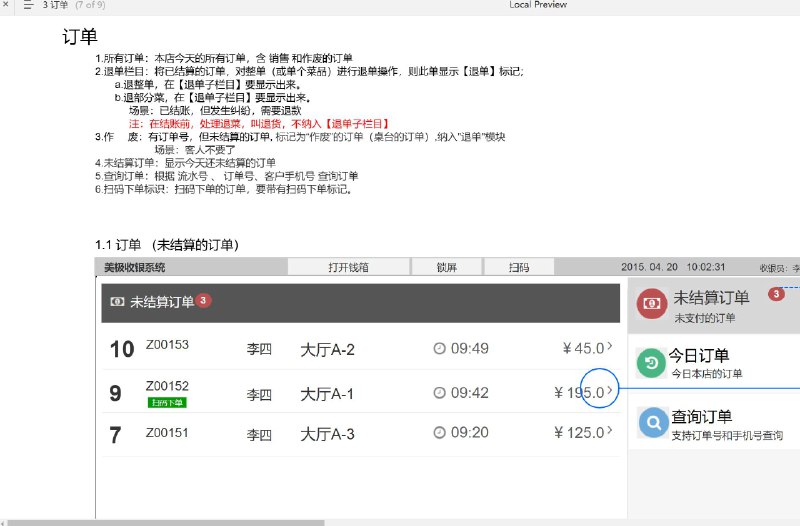This screenshot has width=800, height=526.
Task: Click the amount ¥195.0
Action: tap(579, 392)
